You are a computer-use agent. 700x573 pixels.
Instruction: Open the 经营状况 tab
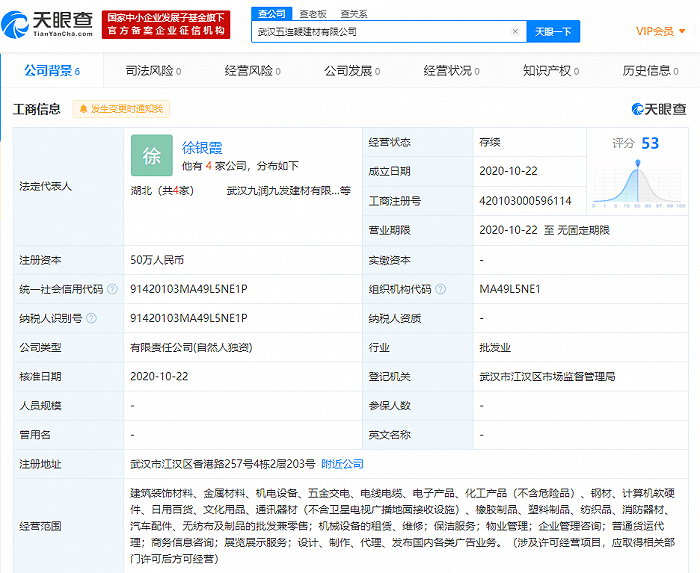pyautogui.click(x=451, y=71)
